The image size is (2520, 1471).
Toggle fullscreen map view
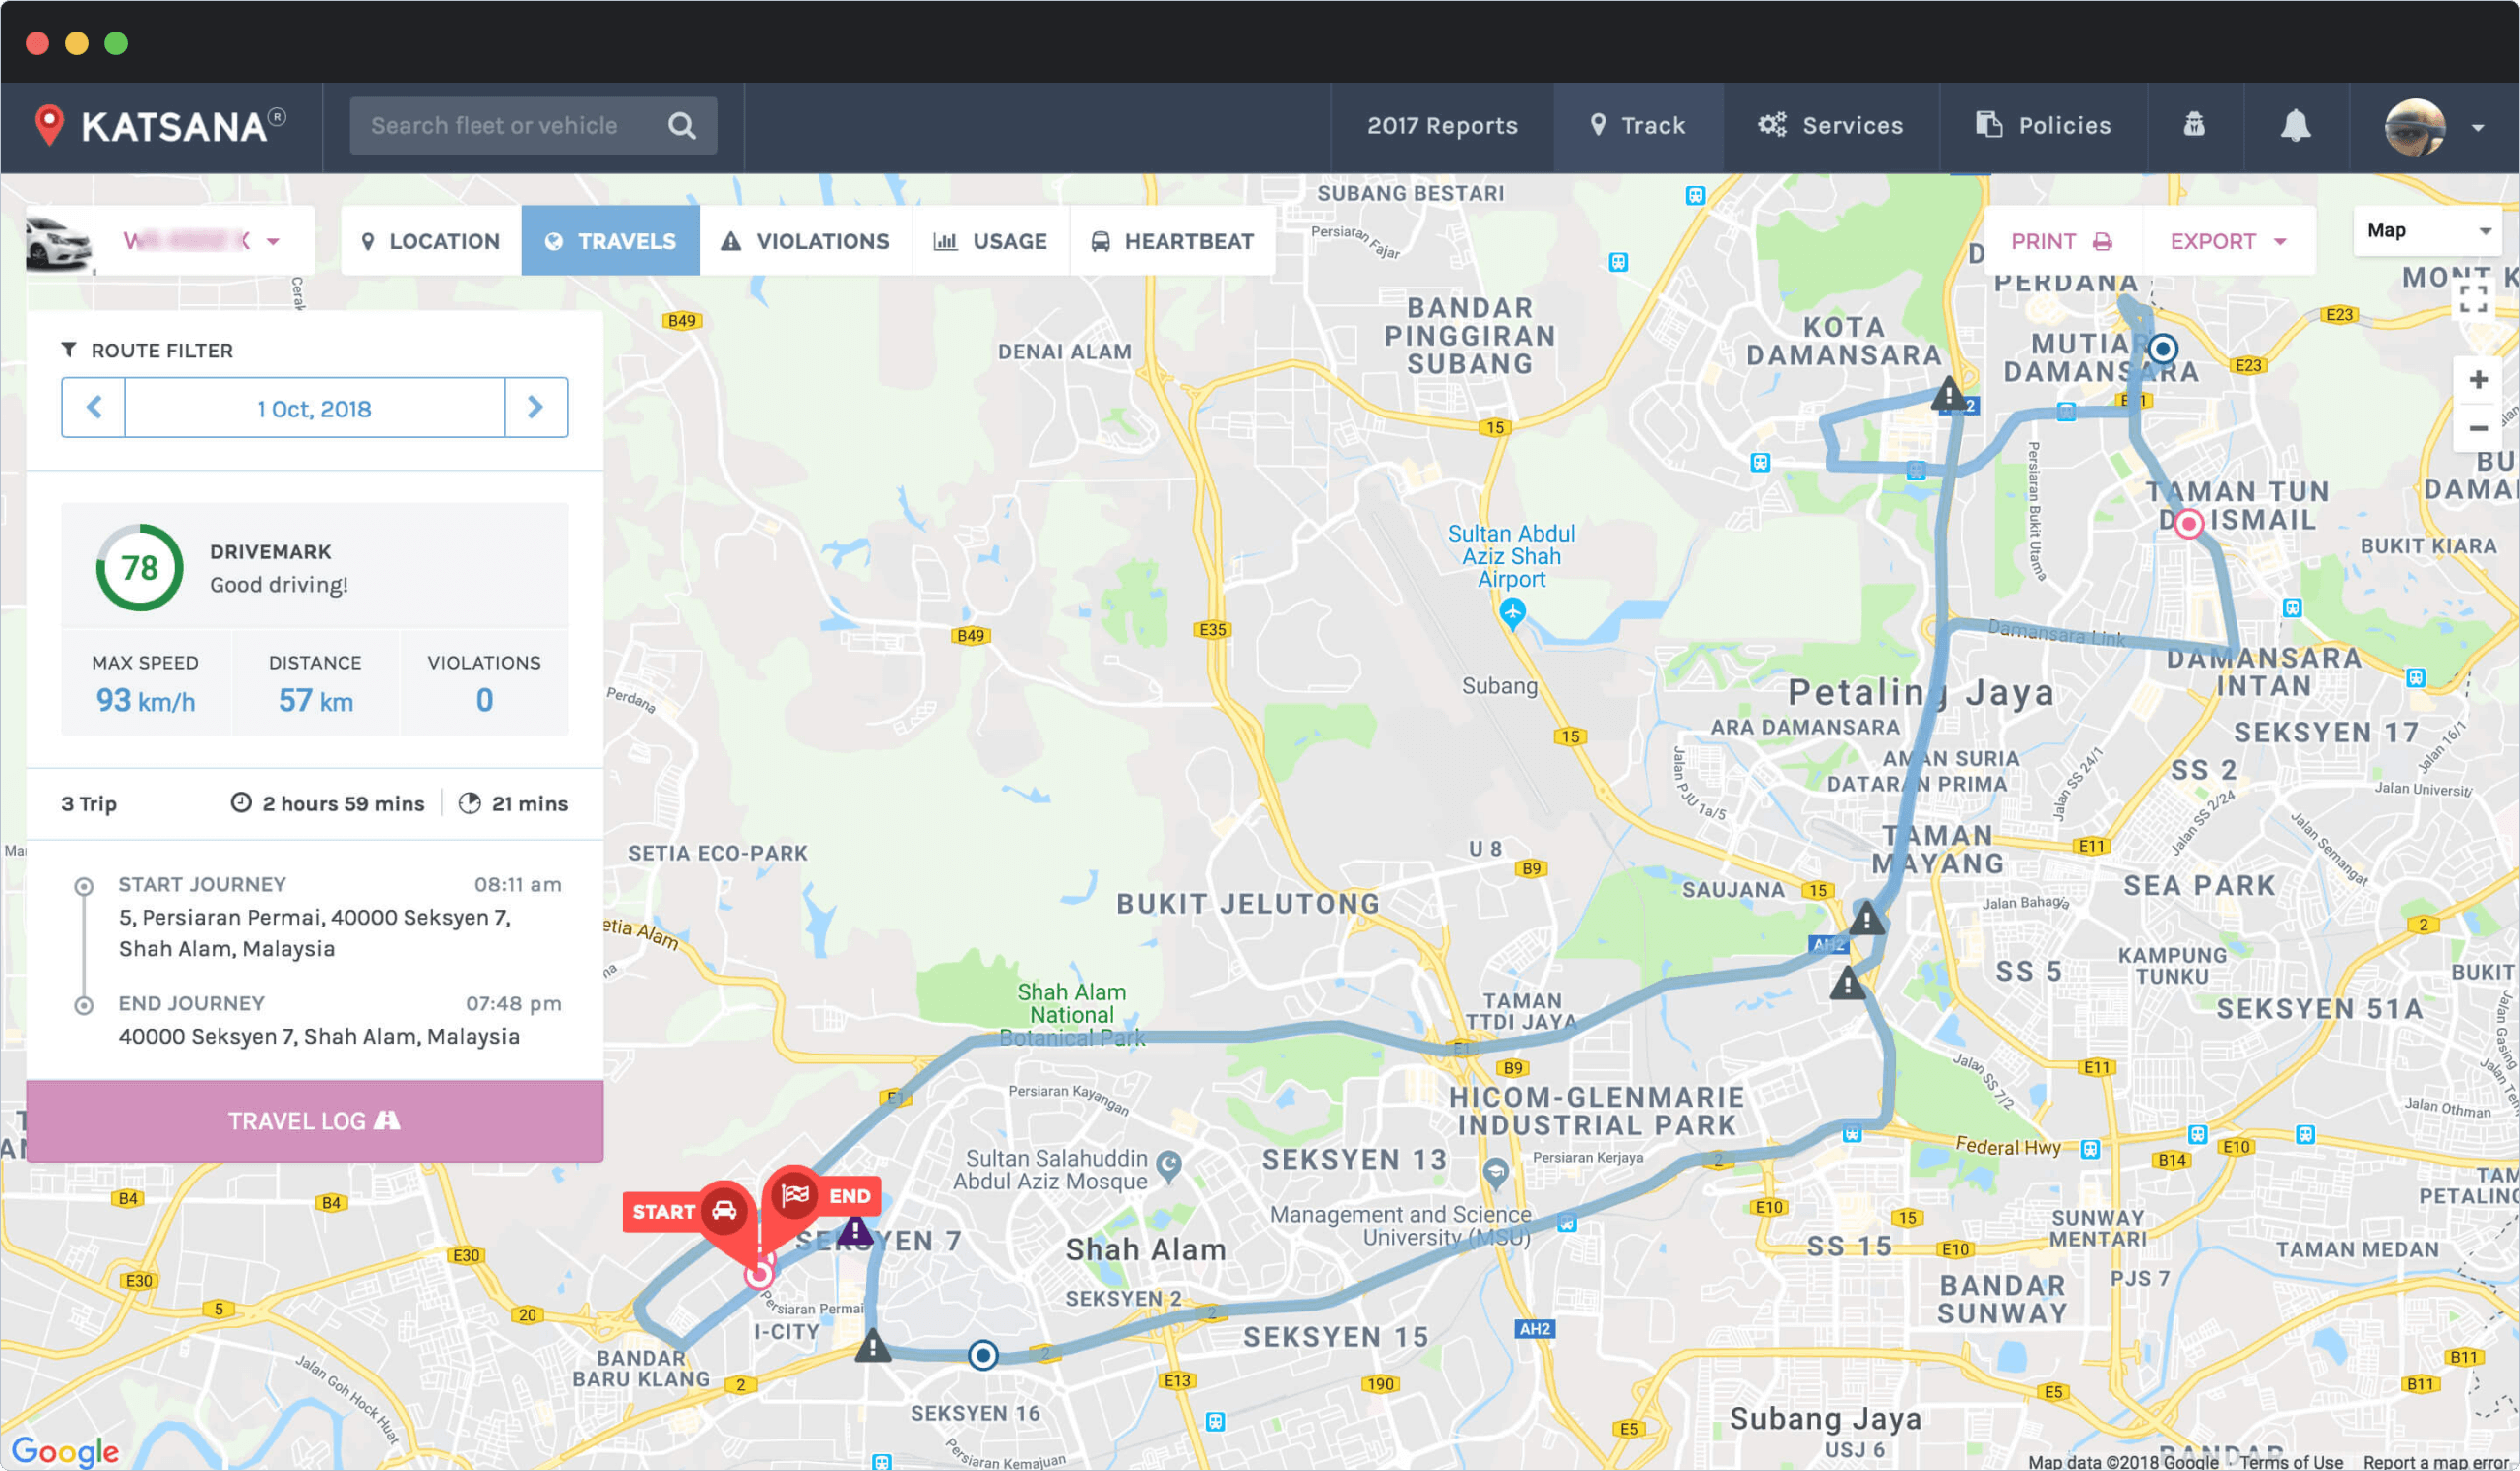[2474, 299]
